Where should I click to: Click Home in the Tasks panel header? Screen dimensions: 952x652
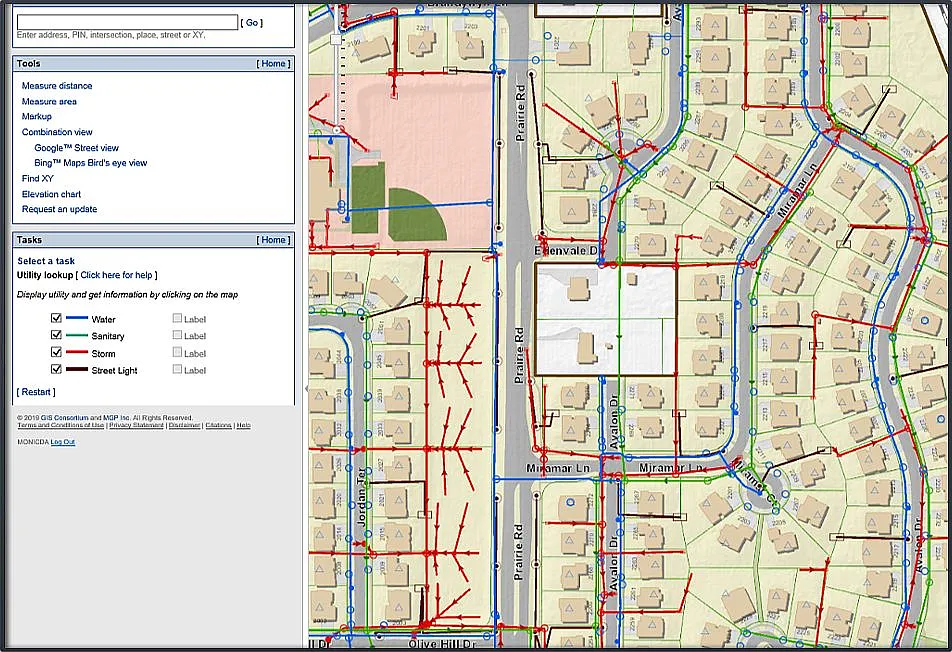[274, 240]
